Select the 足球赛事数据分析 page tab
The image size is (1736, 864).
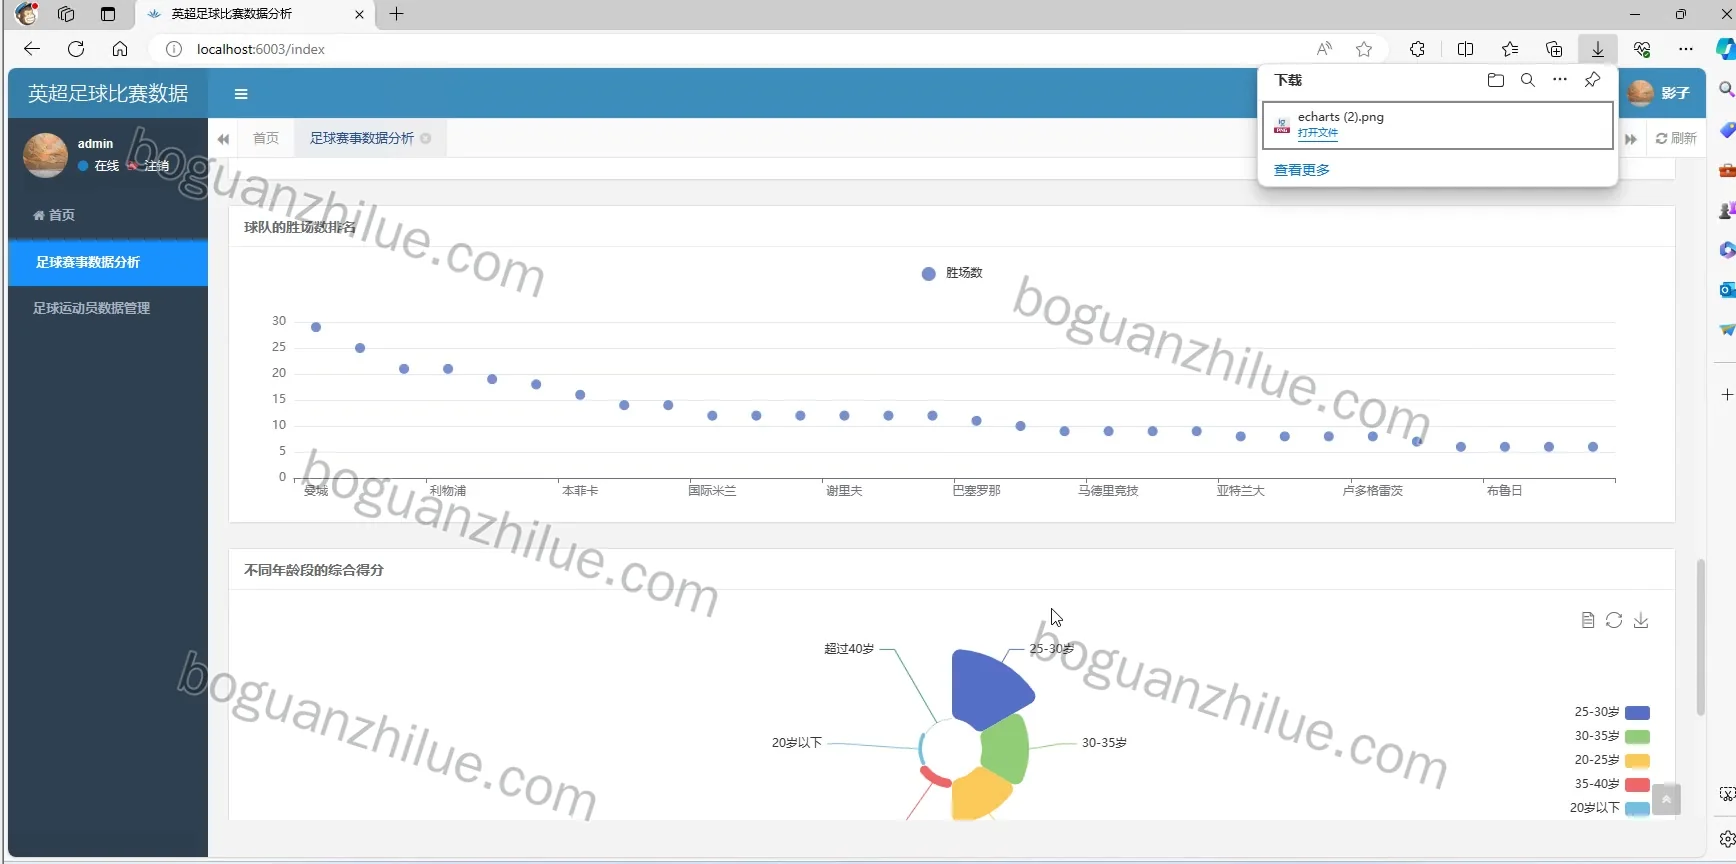[362, 138]
